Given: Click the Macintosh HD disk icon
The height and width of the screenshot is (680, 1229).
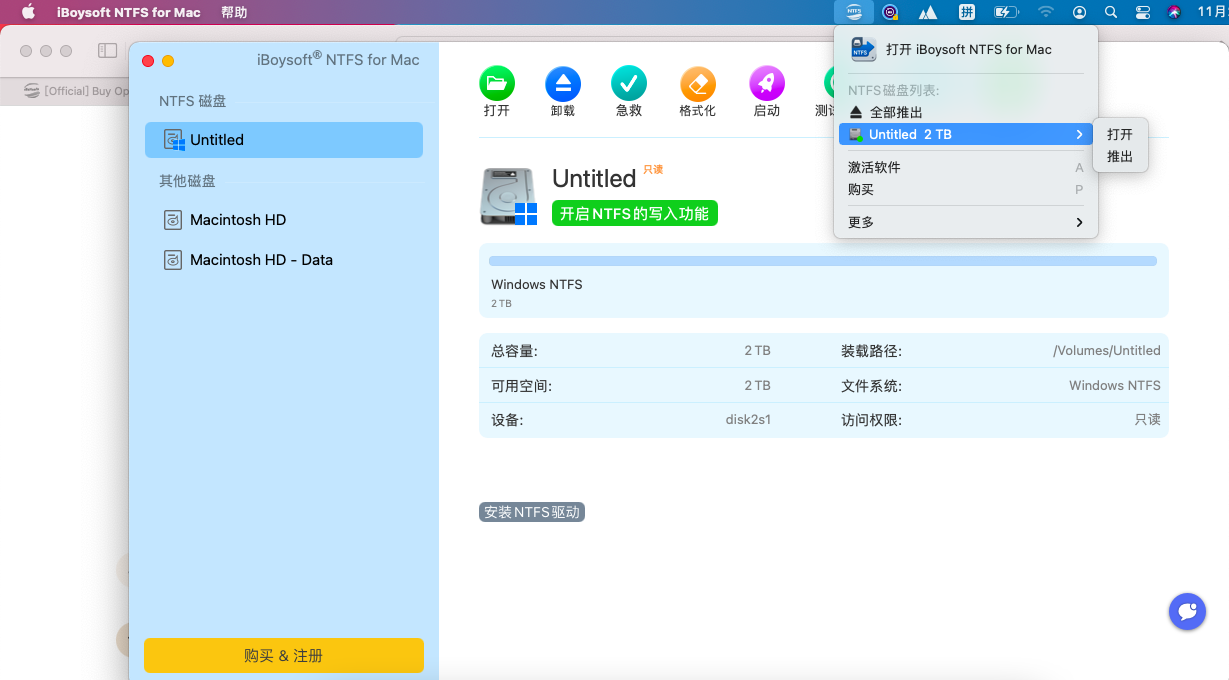Looking at the screenshot, I should point(173,220).
